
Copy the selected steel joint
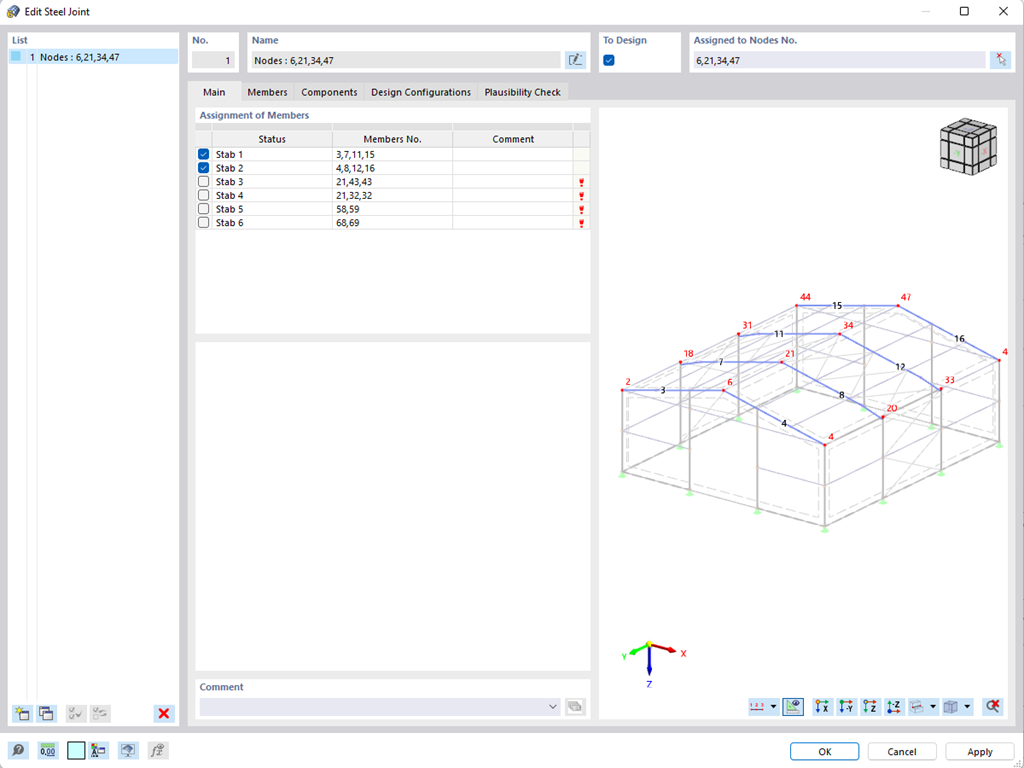[46, 713]
